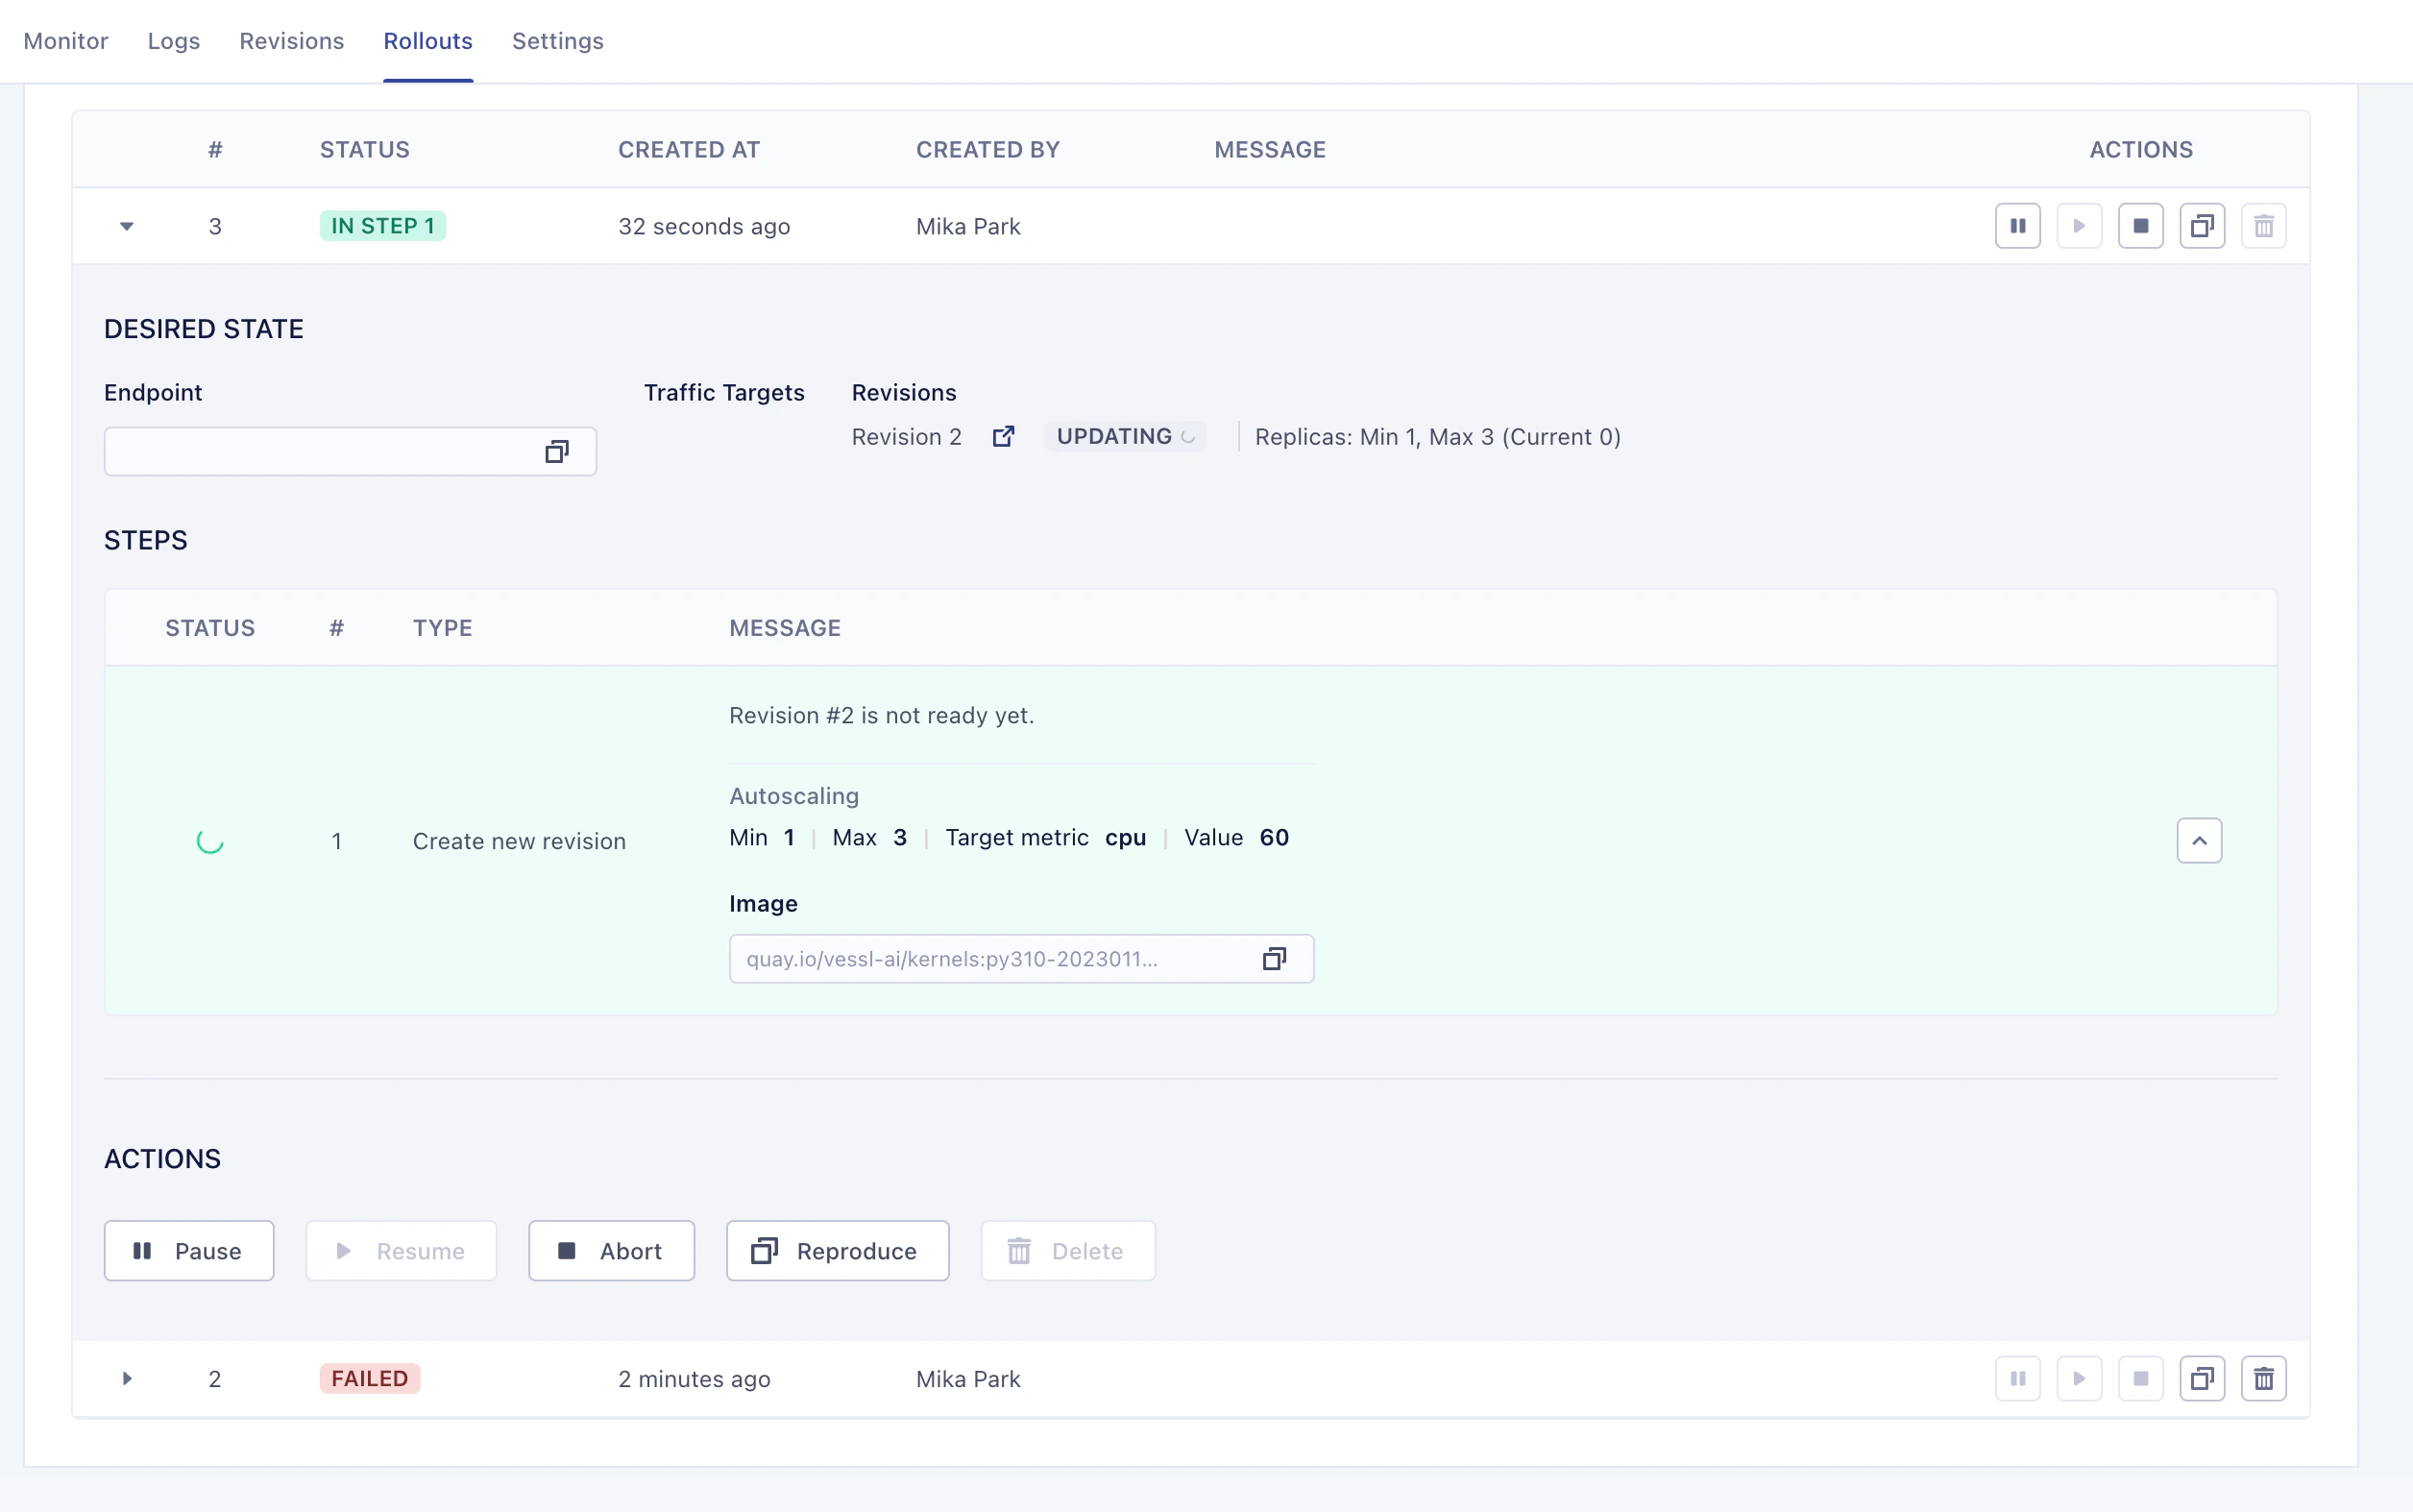Image resolution: width=2413 pixels, height=1512 pixels.
Task: Copy the image path quay.io/vessl-ai
Action: (1274, 959)
